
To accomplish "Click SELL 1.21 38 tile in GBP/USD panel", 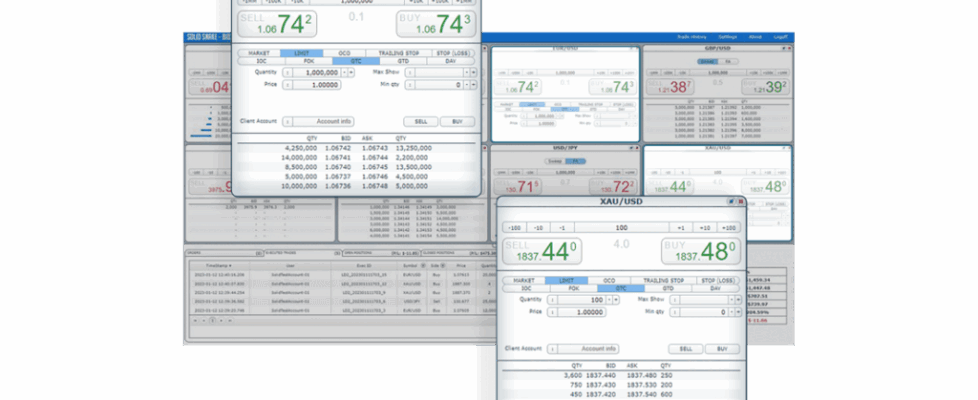I will [669, 87].
